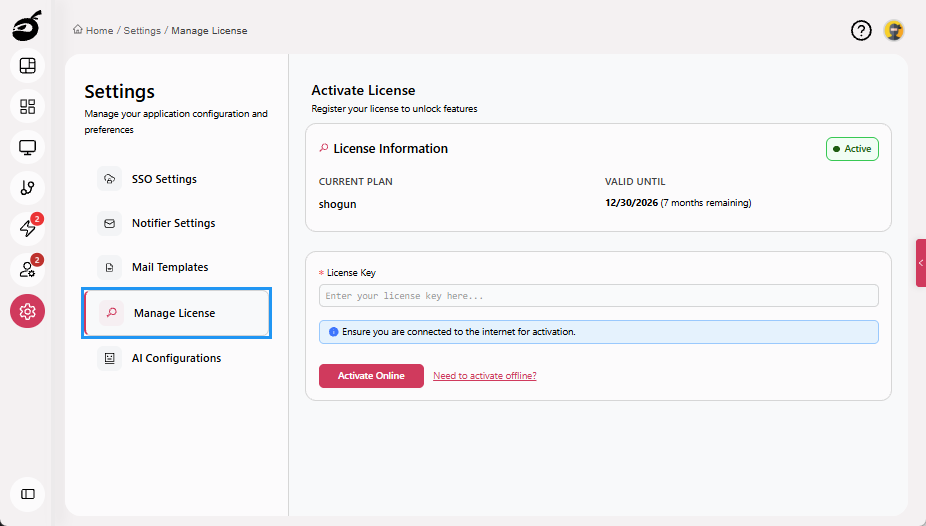The height and width of the screenshot is (526, 926).
Task: Click the app logo in the sidebar
Action: [27, 26]
